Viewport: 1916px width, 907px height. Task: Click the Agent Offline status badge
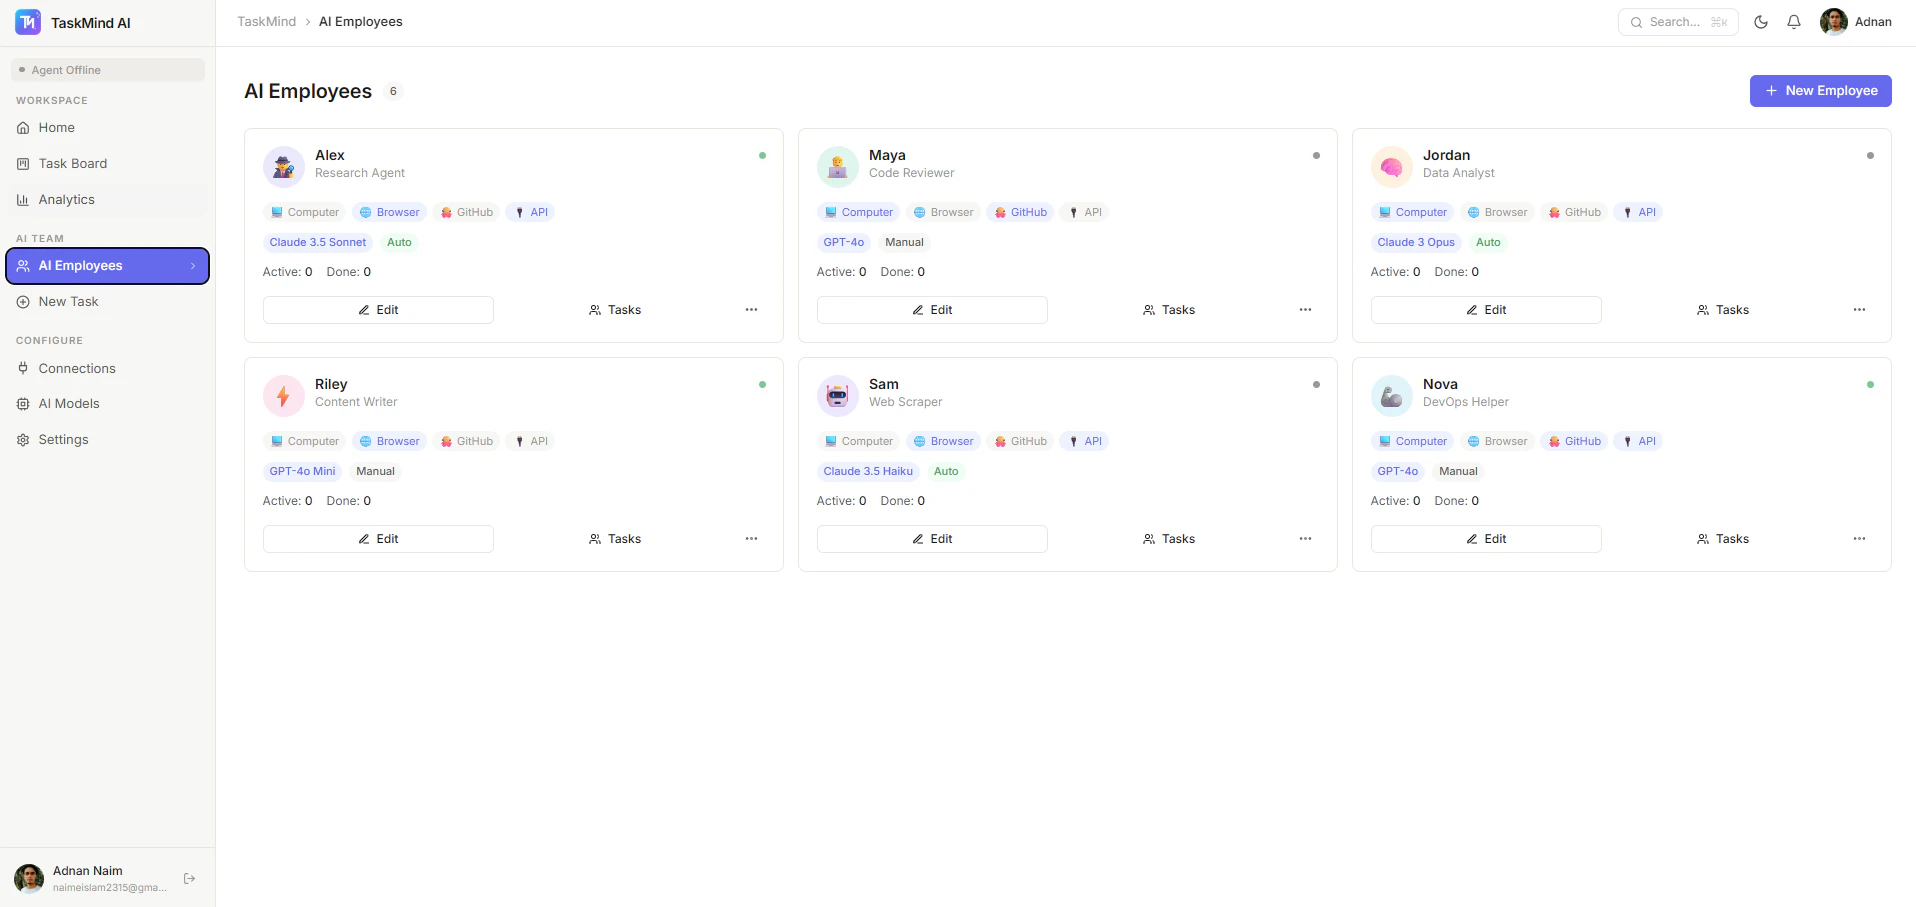[x=108, y=70]
